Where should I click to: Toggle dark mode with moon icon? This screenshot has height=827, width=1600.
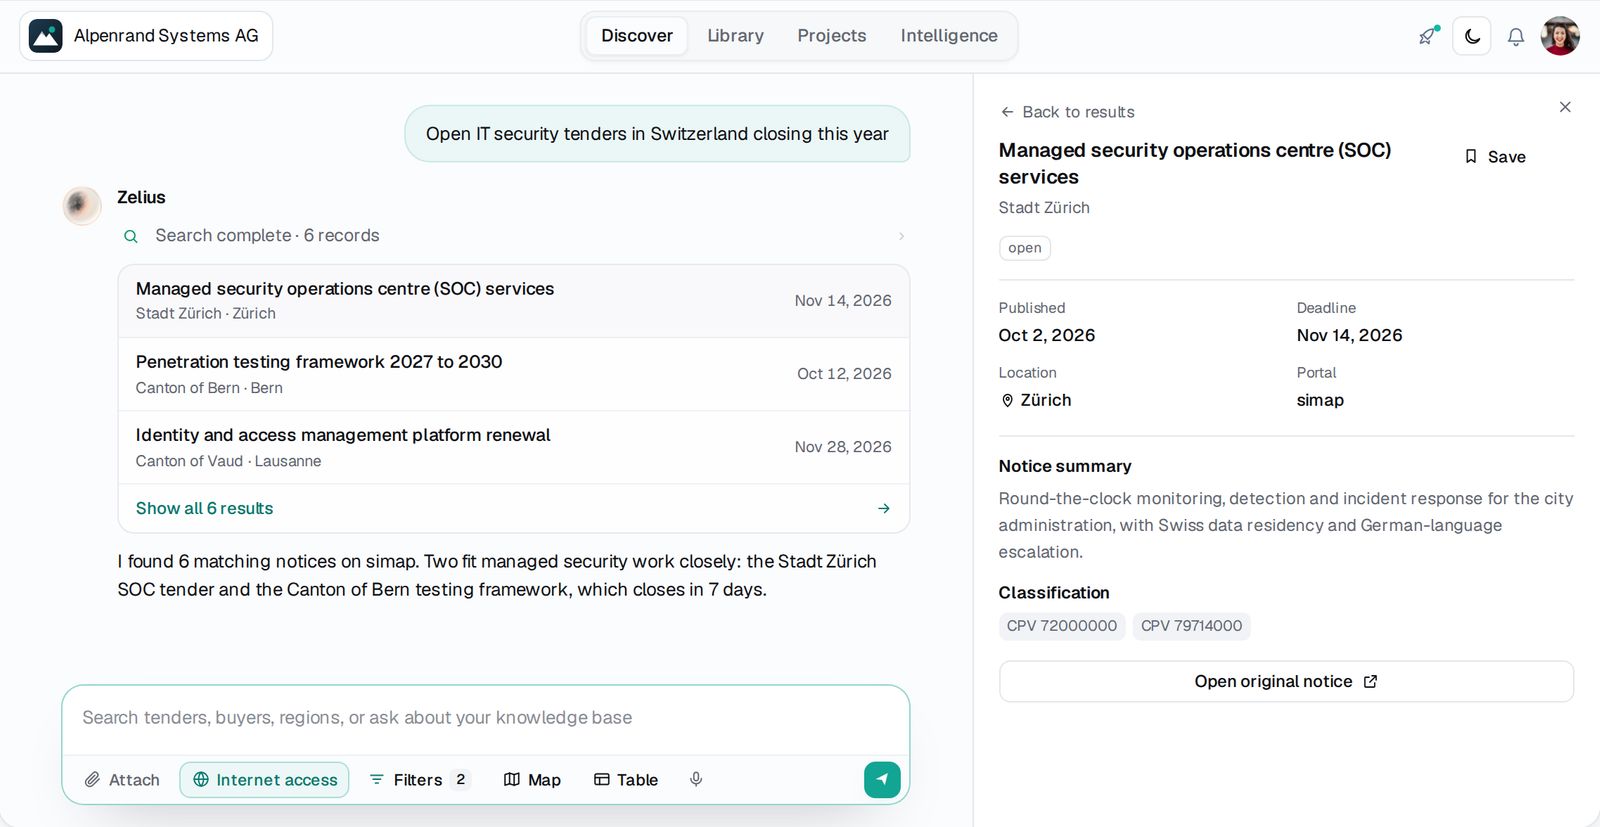pyautogui.click(x=1472, y=36)
